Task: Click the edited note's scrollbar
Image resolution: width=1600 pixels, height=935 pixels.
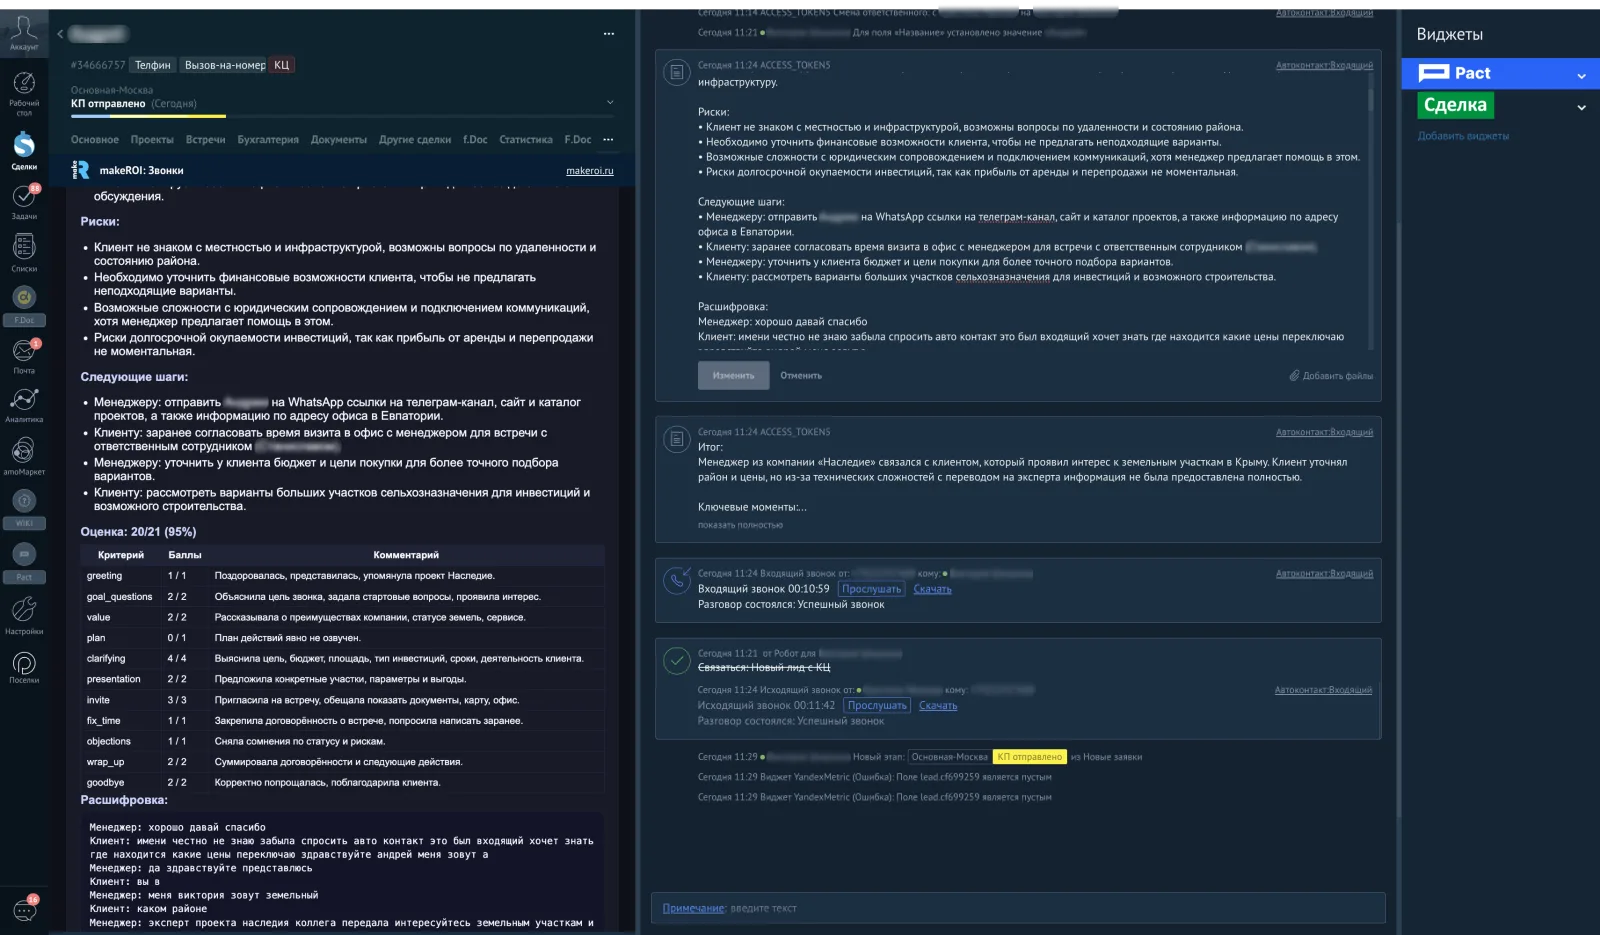Action: (1370, 100)
